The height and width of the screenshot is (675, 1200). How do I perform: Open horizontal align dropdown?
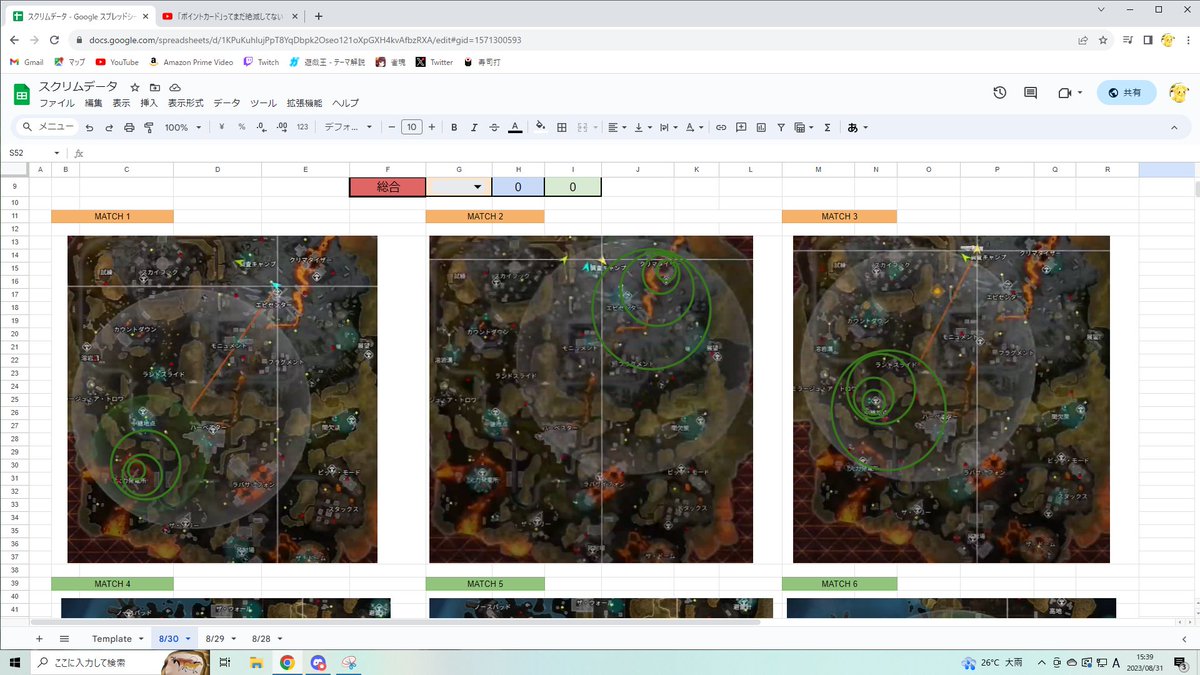[617, 128]
